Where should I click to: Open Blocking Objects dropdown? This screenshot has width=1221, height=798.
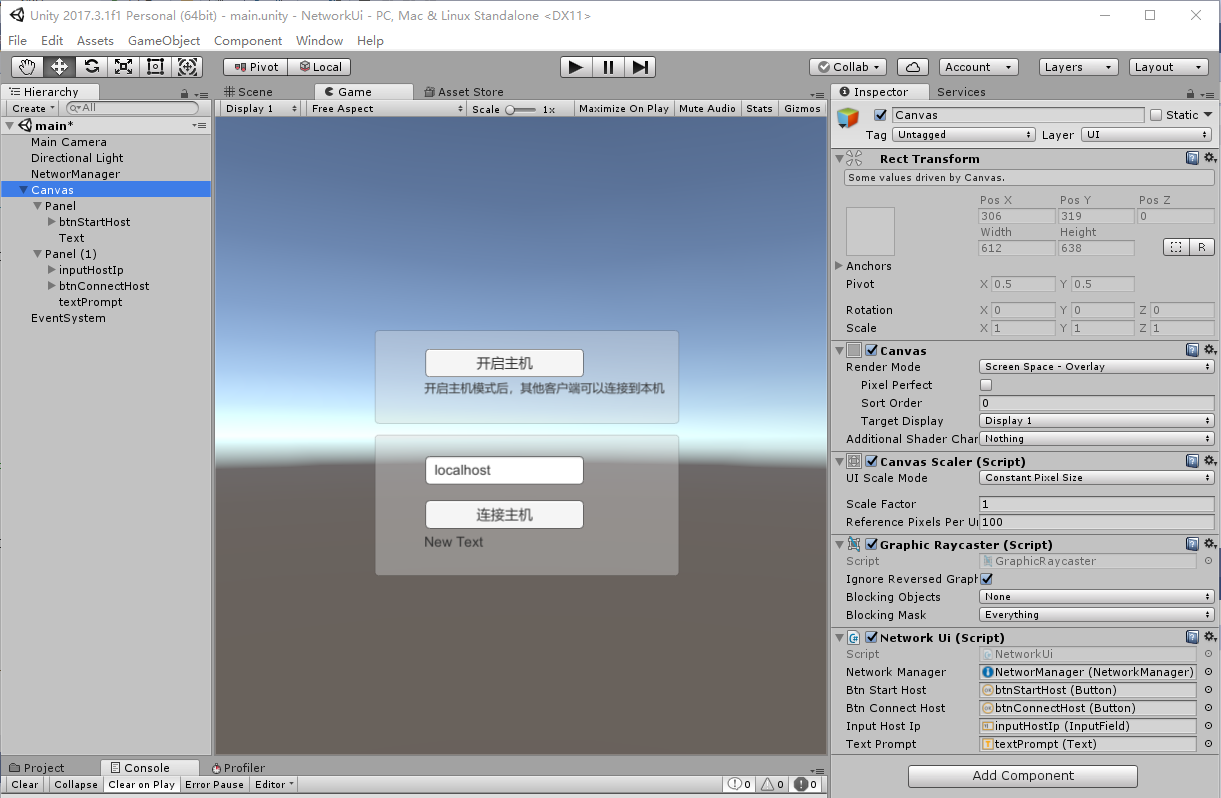pyautogui.click(x=1096, y=597)
